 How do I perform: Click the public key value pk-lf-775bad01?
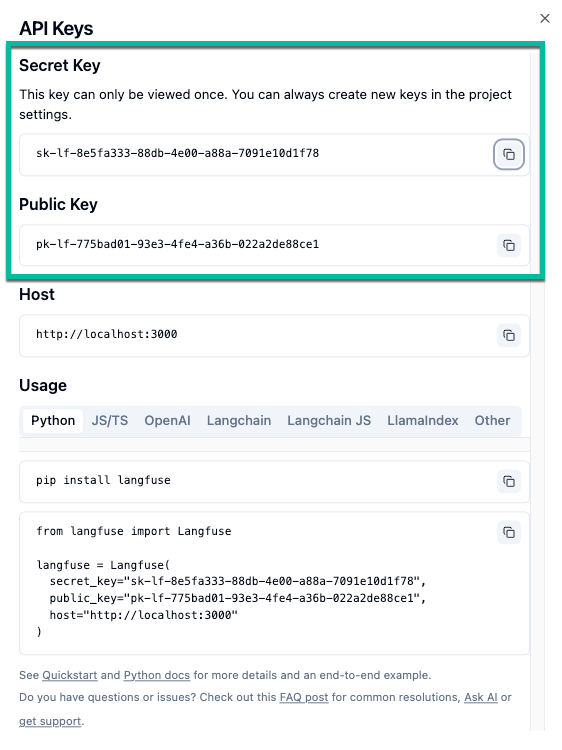click(177, 244)
